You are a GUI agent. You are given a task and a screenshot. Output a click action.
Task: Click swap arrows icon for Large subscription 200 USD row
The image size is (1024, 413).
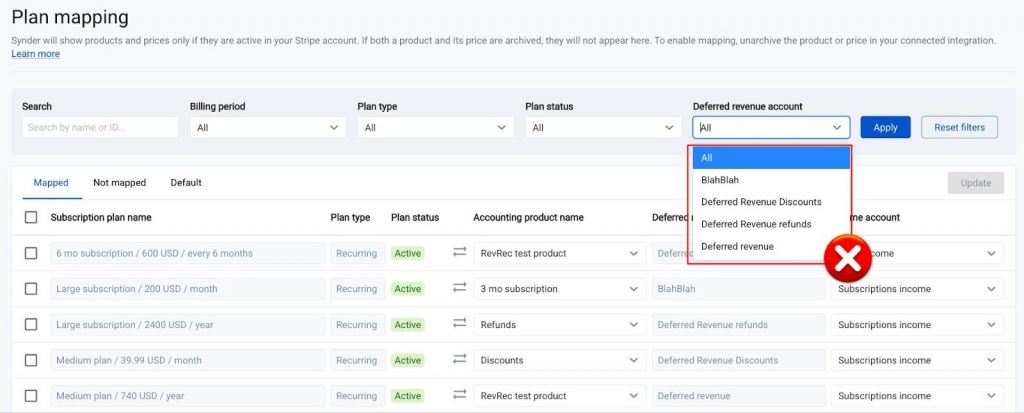[459, 288]
